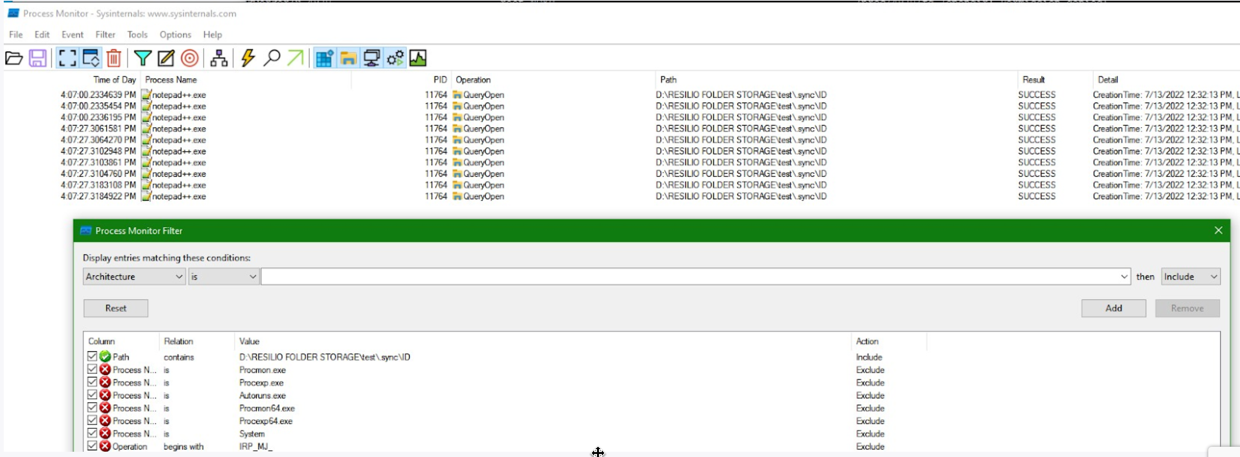The image size is (1240, 457).
Task: Open the Include action dropdown
Action: (x=1190, y=276)
